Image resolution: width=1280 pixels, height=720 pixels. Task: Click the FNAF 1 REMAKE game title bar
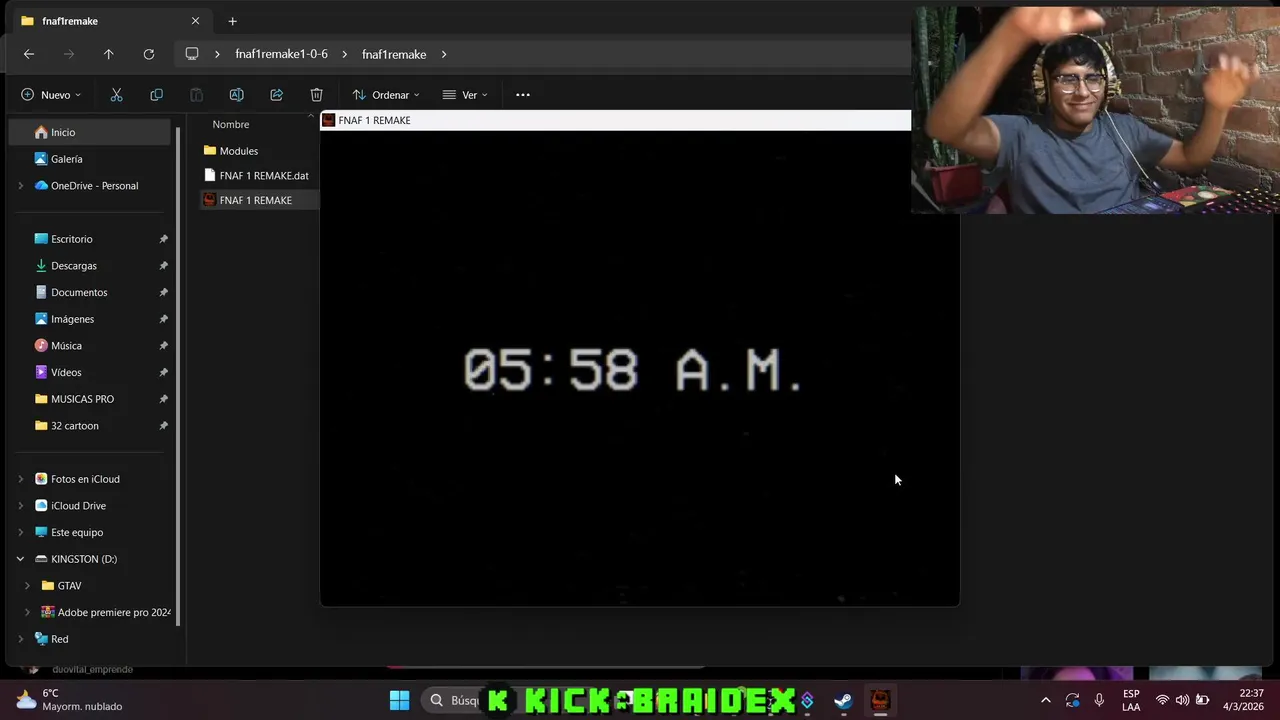pyautogui.click(x=615, y=120)
